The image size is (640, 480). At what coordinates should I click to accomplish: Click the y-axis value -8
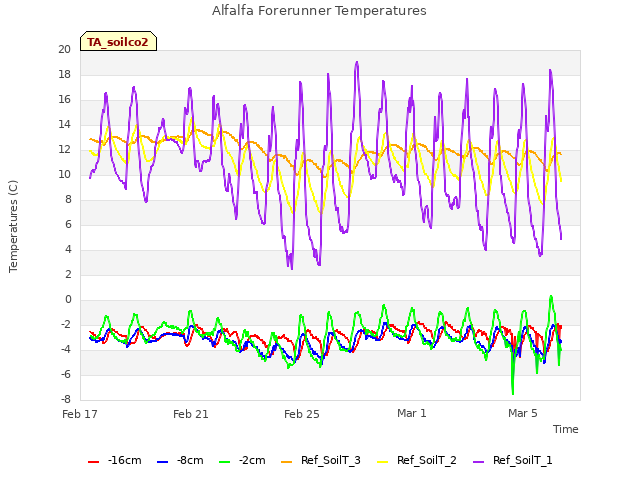point(66,400)
